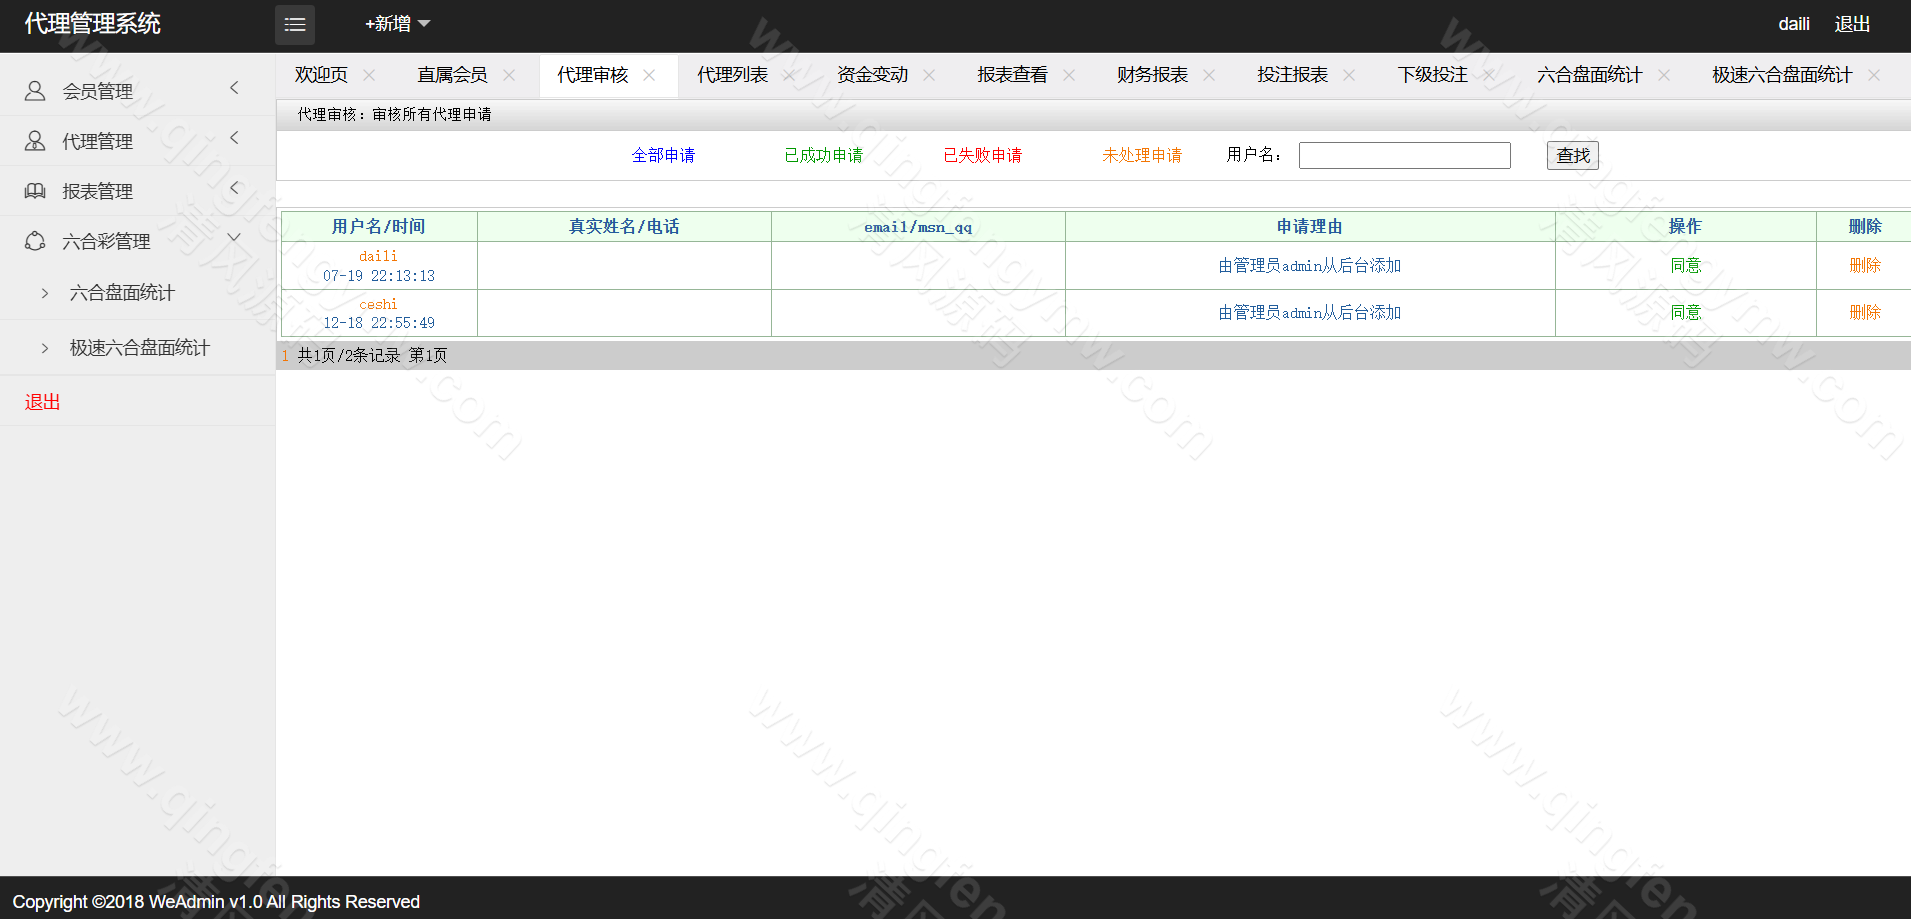Viewport: 1911px width, 919px height.
Task: Switch to the 代理列表 tab
Action: [x=732, y=75]
